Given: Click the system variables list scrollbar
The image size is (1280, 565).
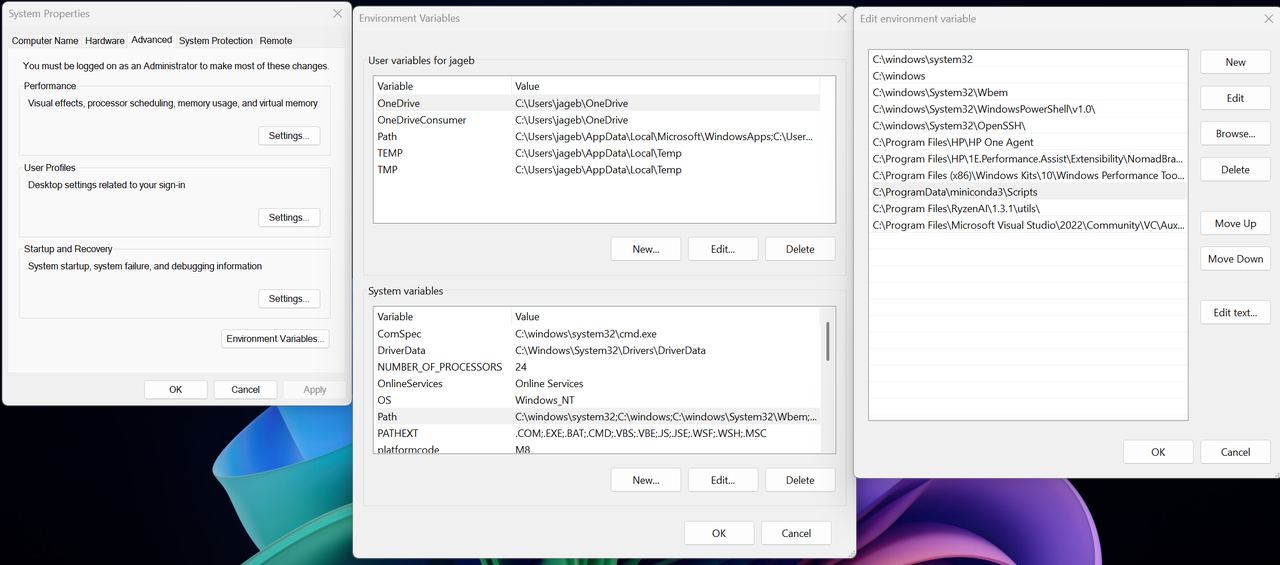Looking at the screenshot, I should point(828,342).
